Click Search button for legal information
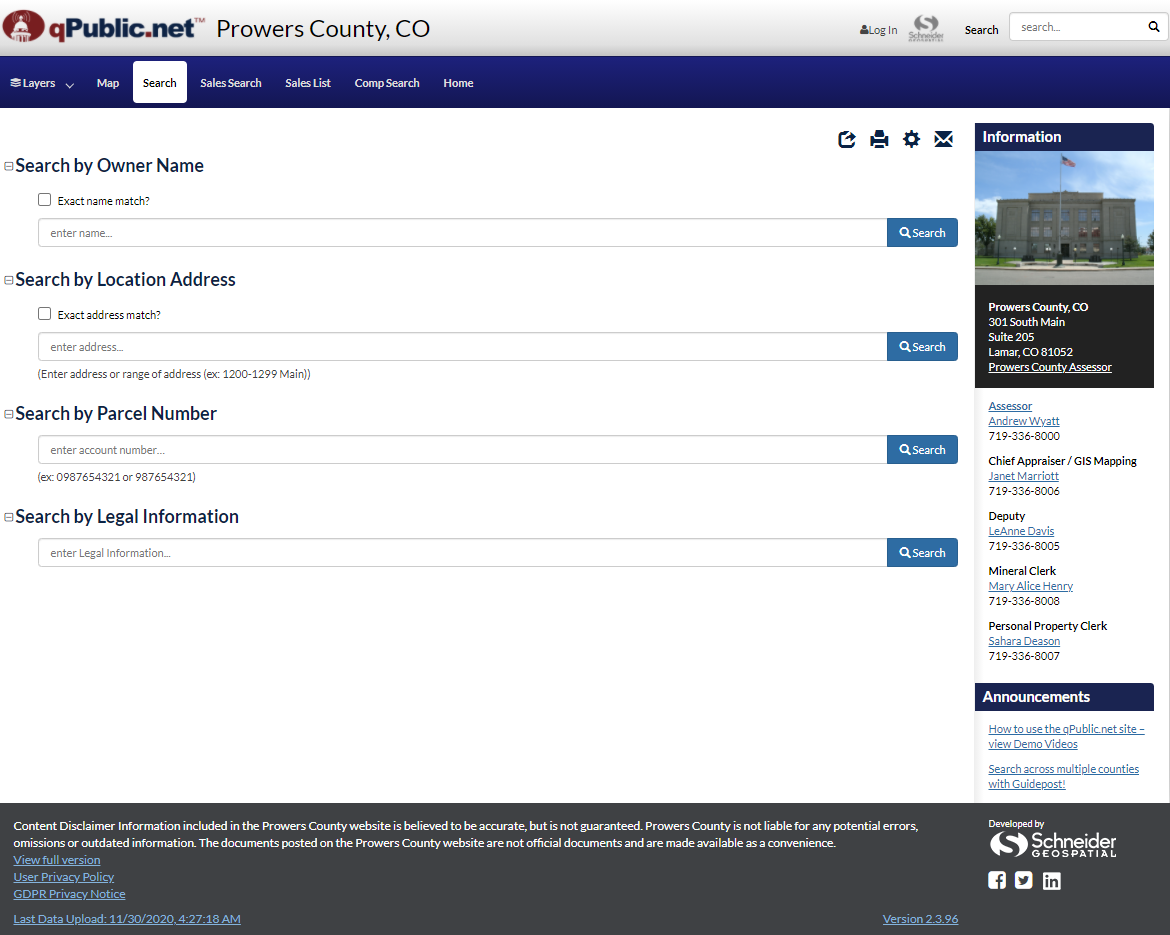 (x=922, y=553)
